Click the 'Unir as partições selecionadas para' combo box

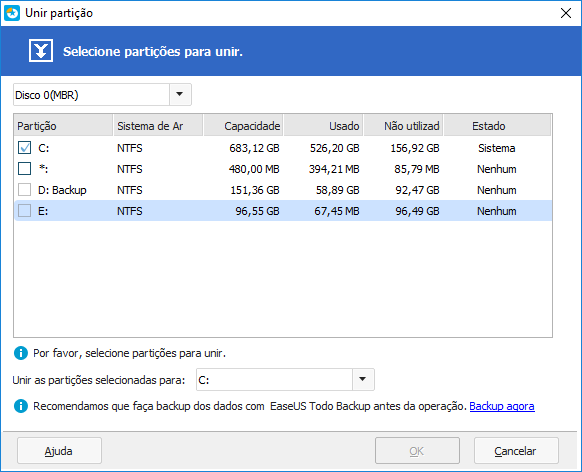(x=285, y=379)
